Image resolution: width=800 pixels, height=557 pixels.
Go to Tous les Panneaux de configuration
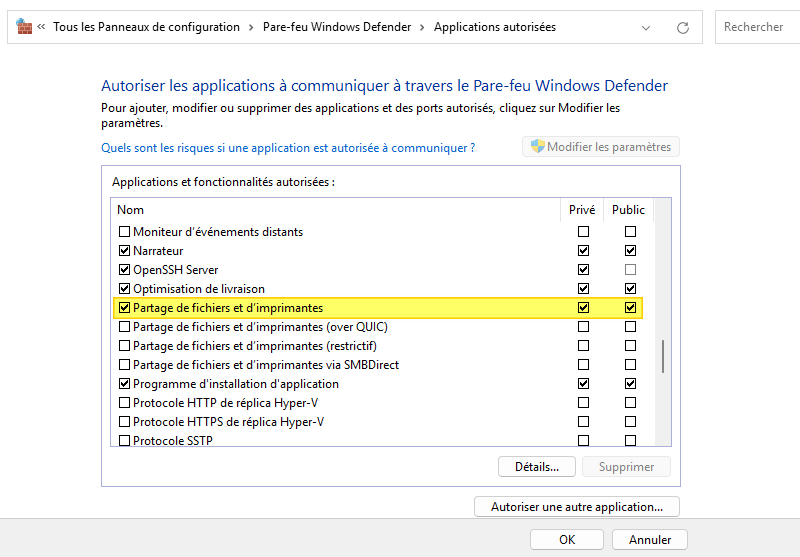tap(146, 28)
